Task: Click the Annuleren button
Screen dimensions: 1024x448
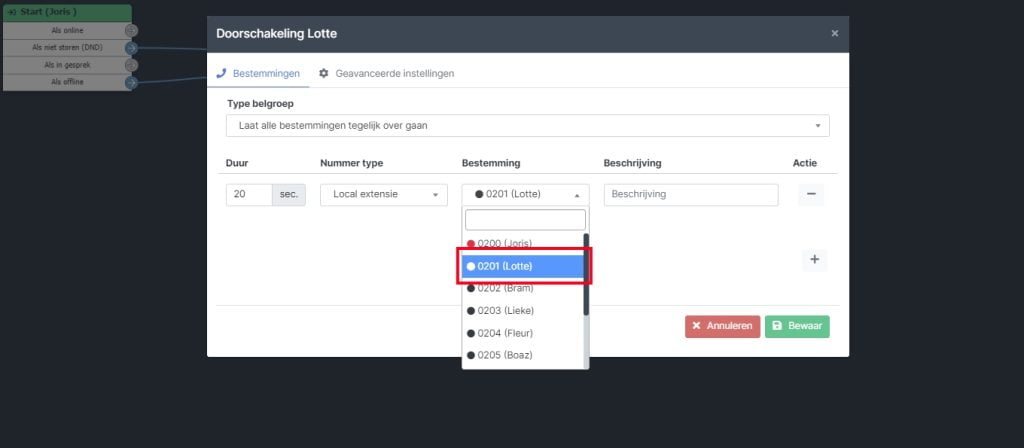Action: [722, 326]
